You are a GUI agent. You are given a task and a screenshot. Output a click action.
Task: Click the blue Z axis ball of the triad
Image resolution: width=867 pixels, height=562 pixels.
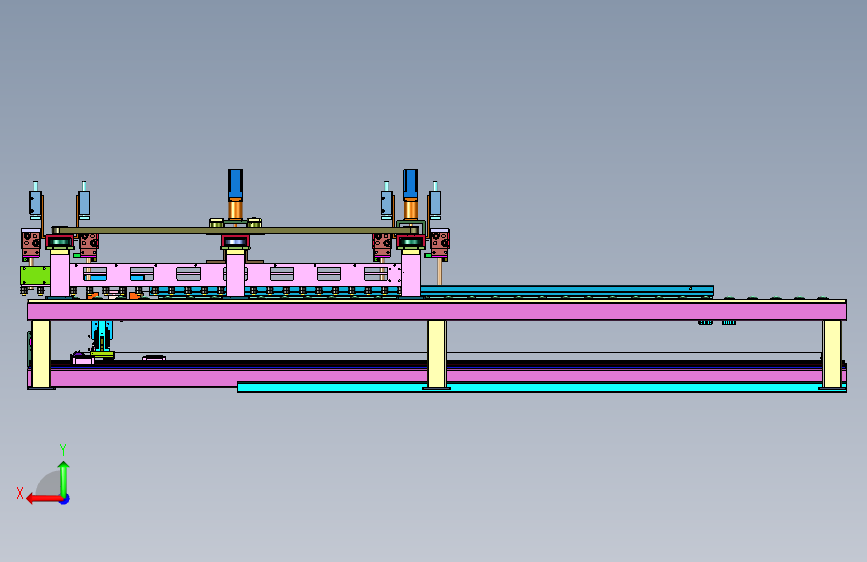[65, 499]
